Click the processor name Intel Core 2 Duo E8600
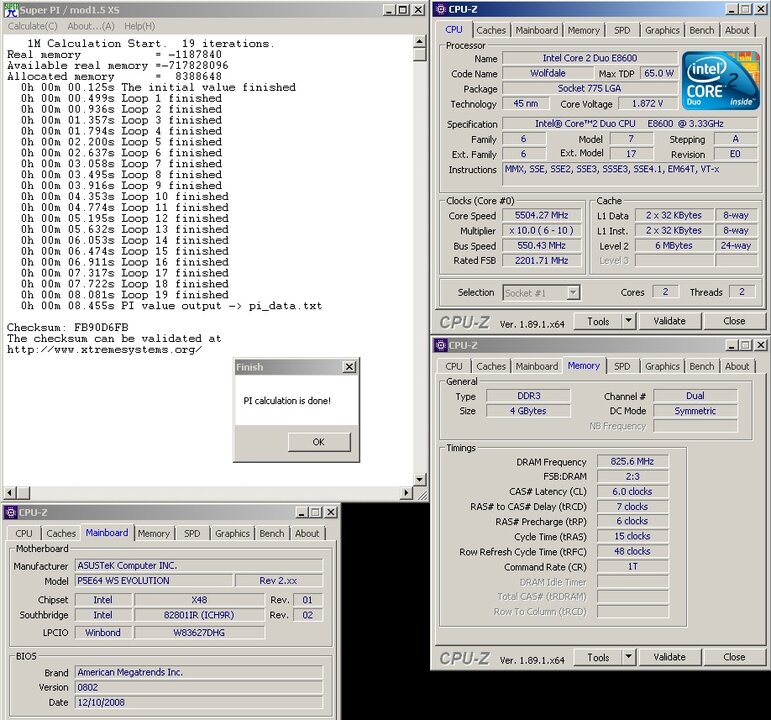The height and width of the screenshot is (720, 771). pos(590,58)
